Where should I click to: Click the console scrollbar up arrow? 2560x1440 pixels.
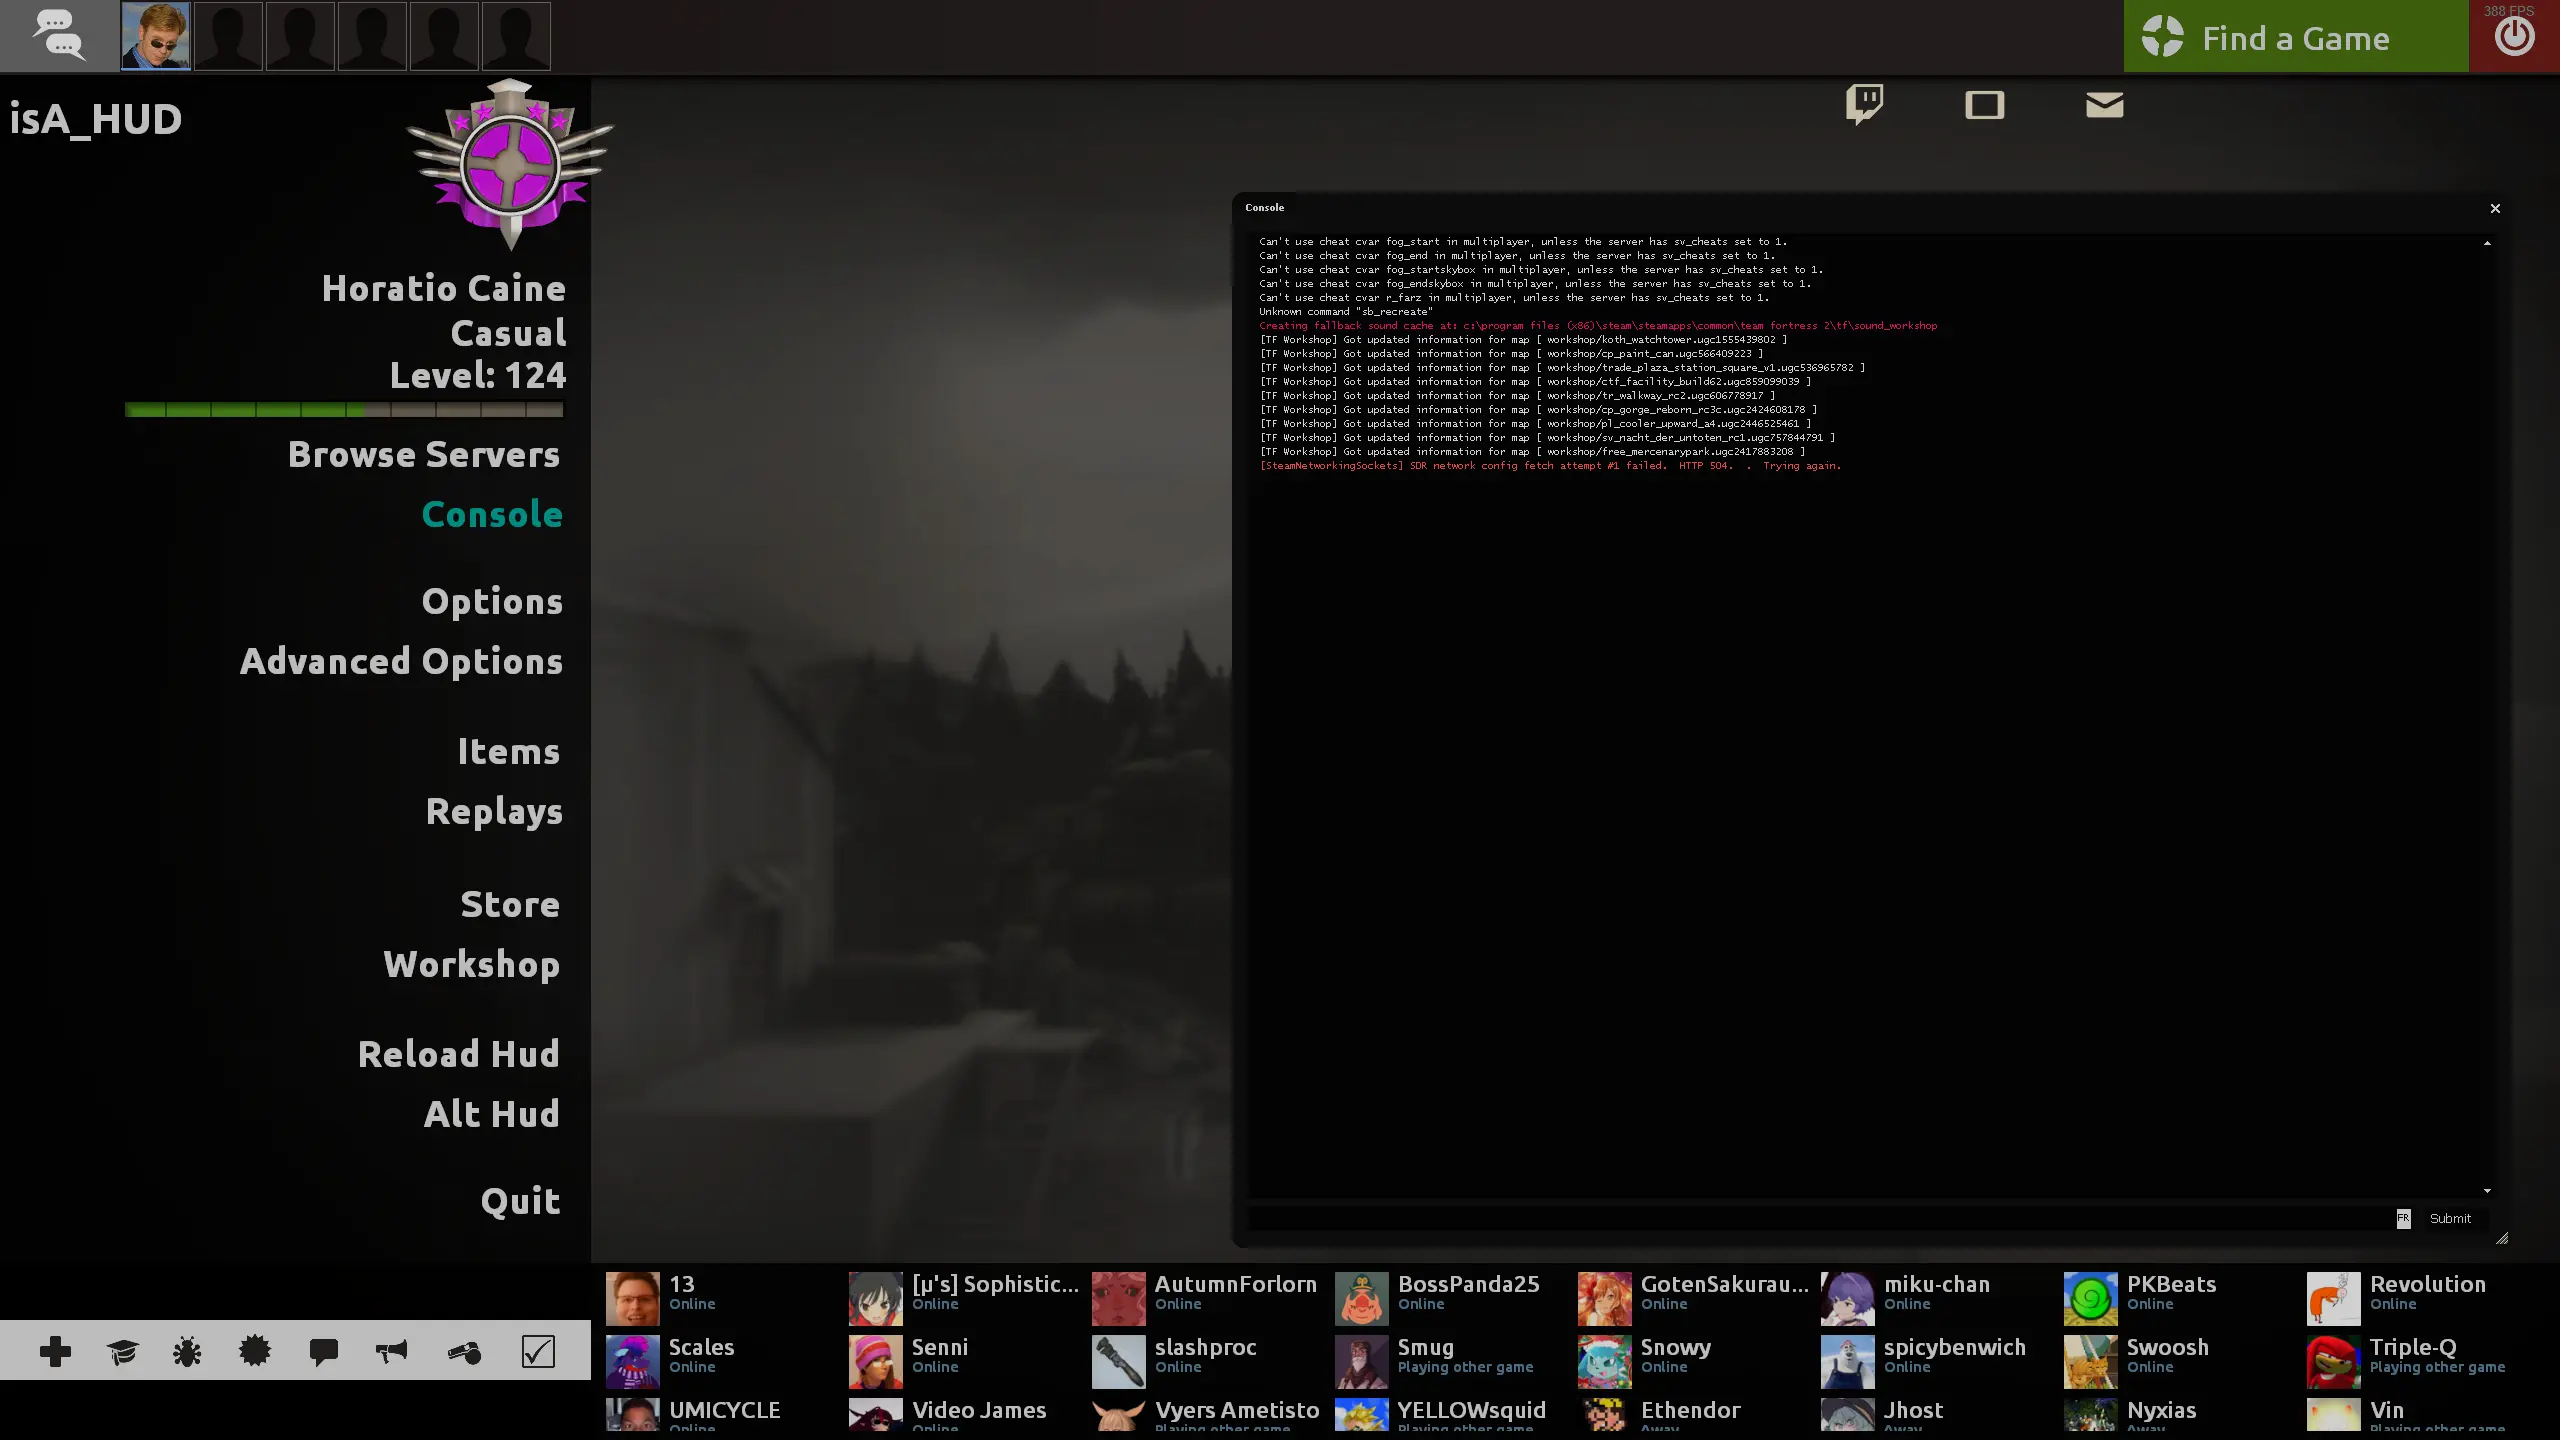(x=2487, y=243)
